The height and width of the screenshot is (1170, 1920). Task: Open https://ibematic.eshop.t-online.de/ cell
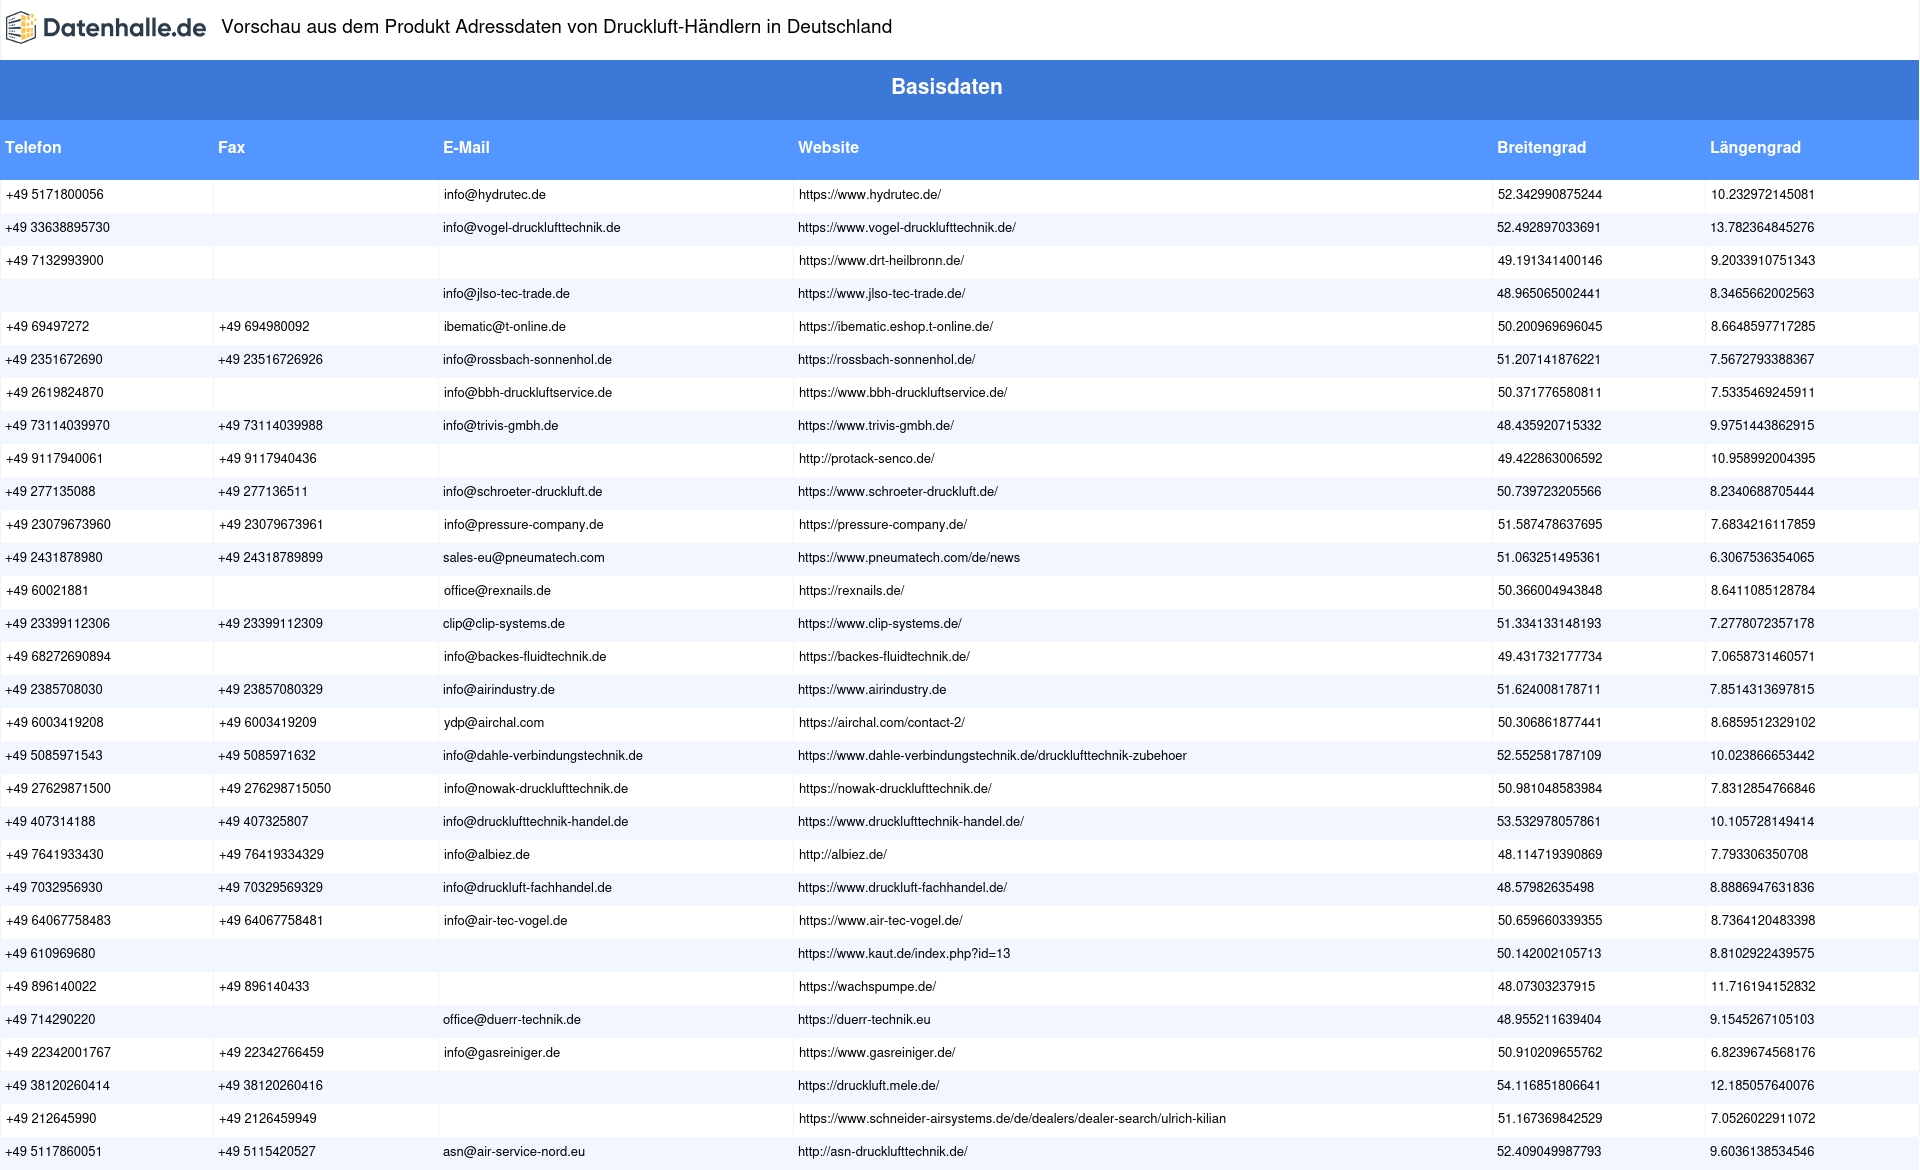pos(896,327)
